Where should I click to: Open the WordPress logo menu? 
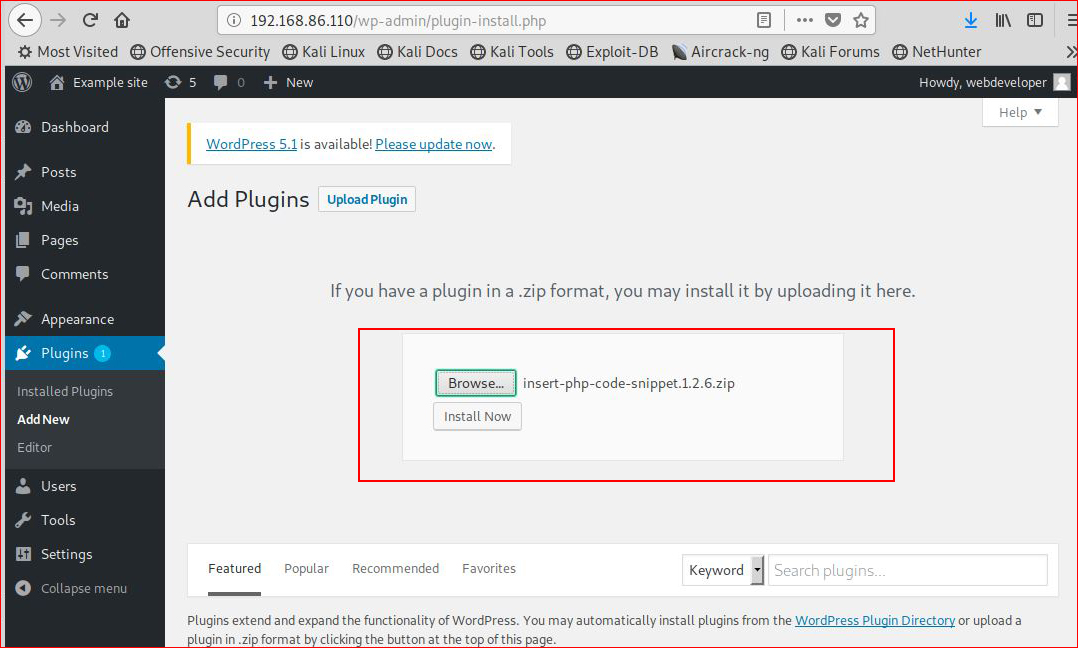coord(22,82)
